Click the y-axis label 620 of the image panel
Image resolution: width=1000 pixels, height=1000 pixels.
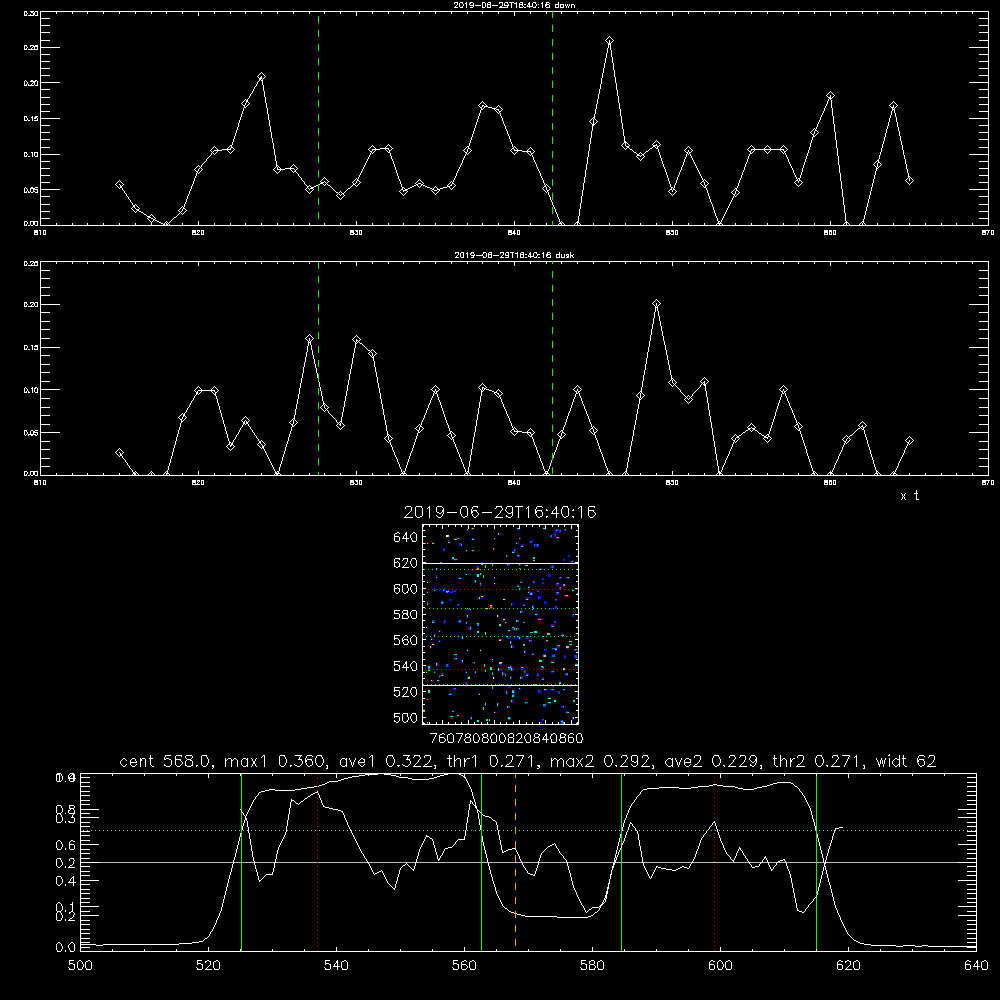(x=406, y=563)
